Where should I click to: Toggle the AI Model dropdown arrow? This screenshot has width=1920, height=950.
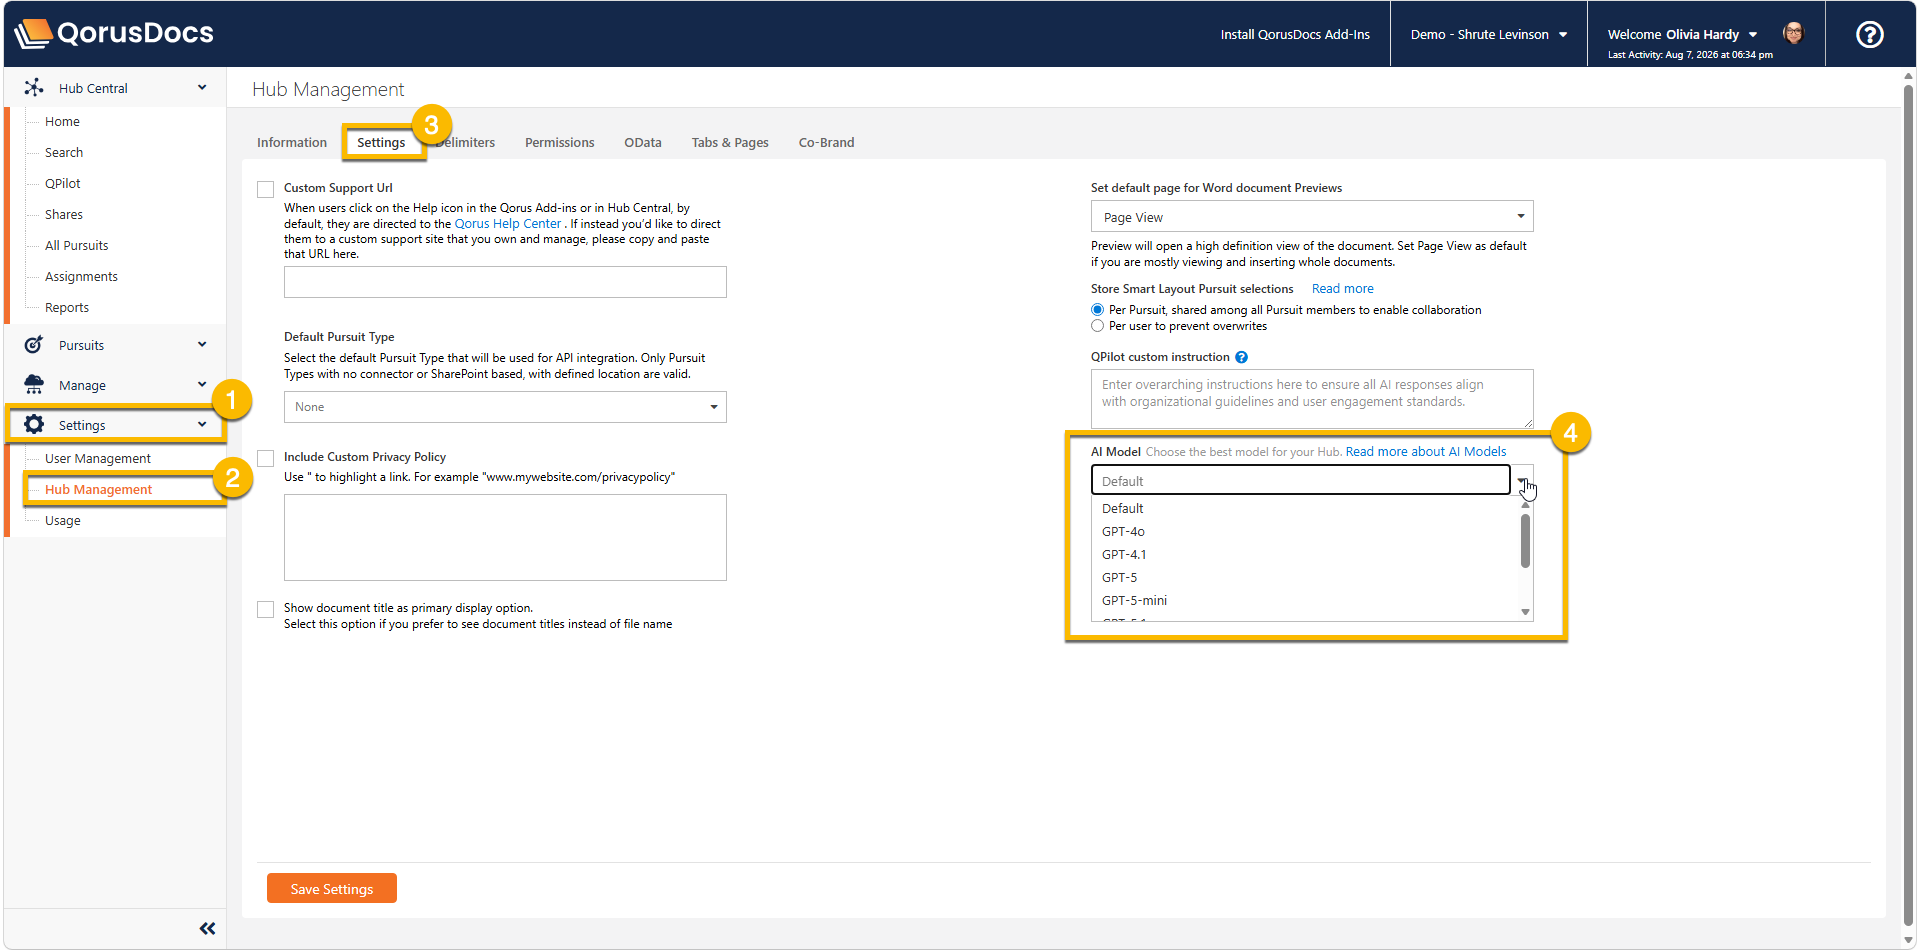(x=1522, y=481)
